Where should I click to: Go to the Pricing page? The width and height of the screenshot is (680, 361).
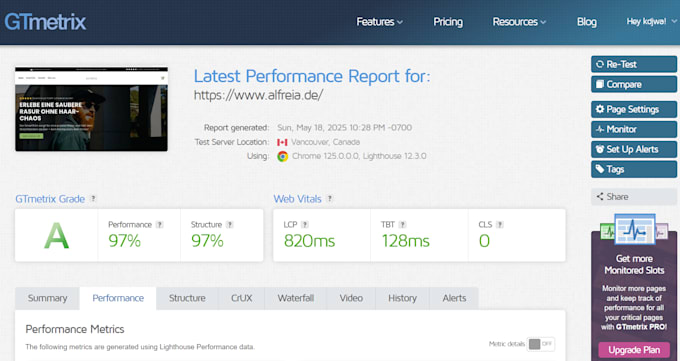click(448, 22)
